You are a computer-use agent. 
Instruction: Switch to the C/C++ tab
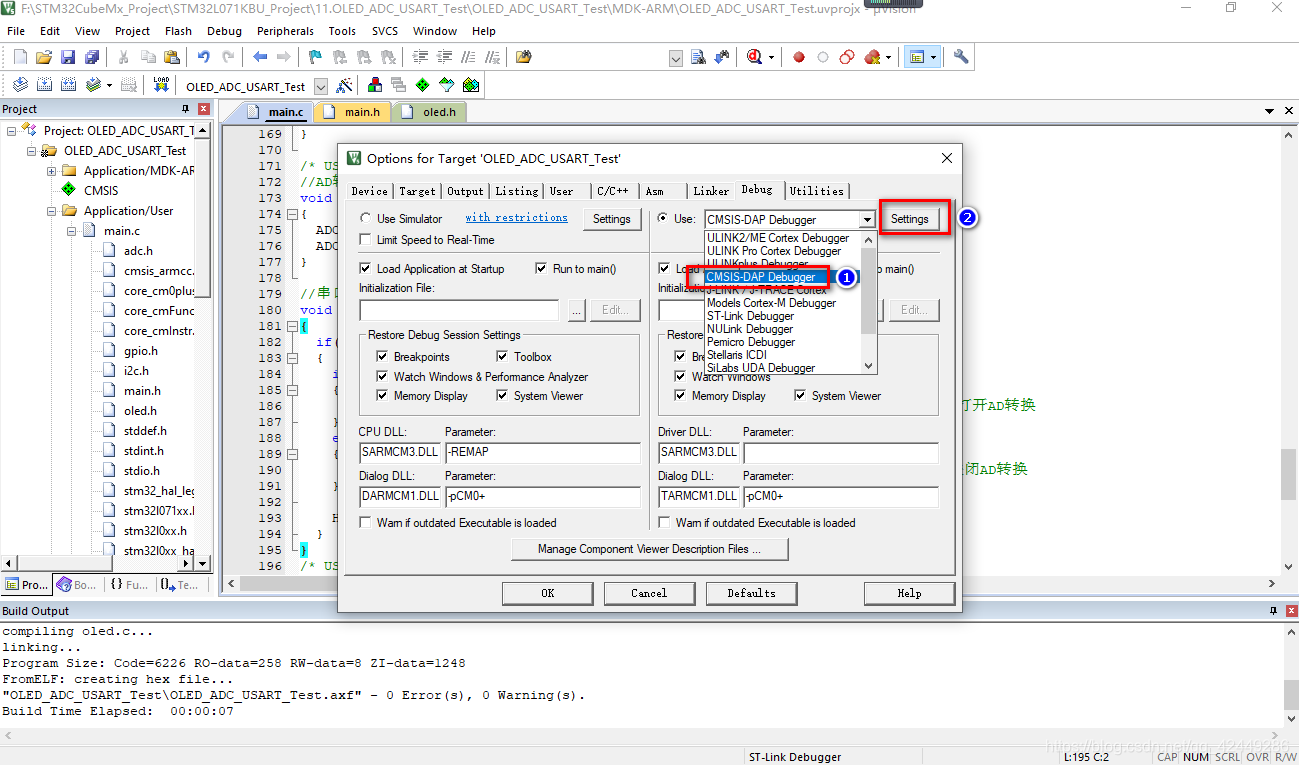(x=613, y=191)
